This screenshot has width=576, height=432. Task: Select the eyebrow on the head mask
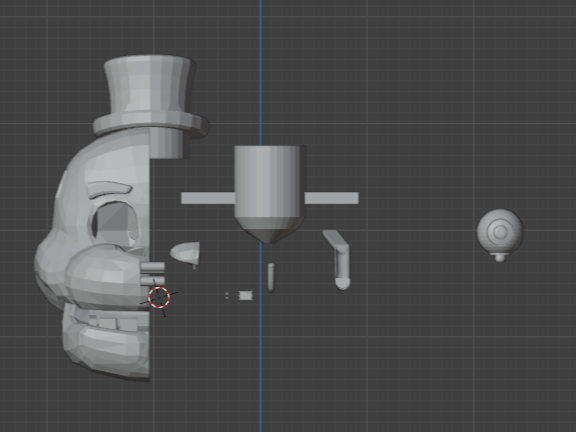[x=109, y=189]
